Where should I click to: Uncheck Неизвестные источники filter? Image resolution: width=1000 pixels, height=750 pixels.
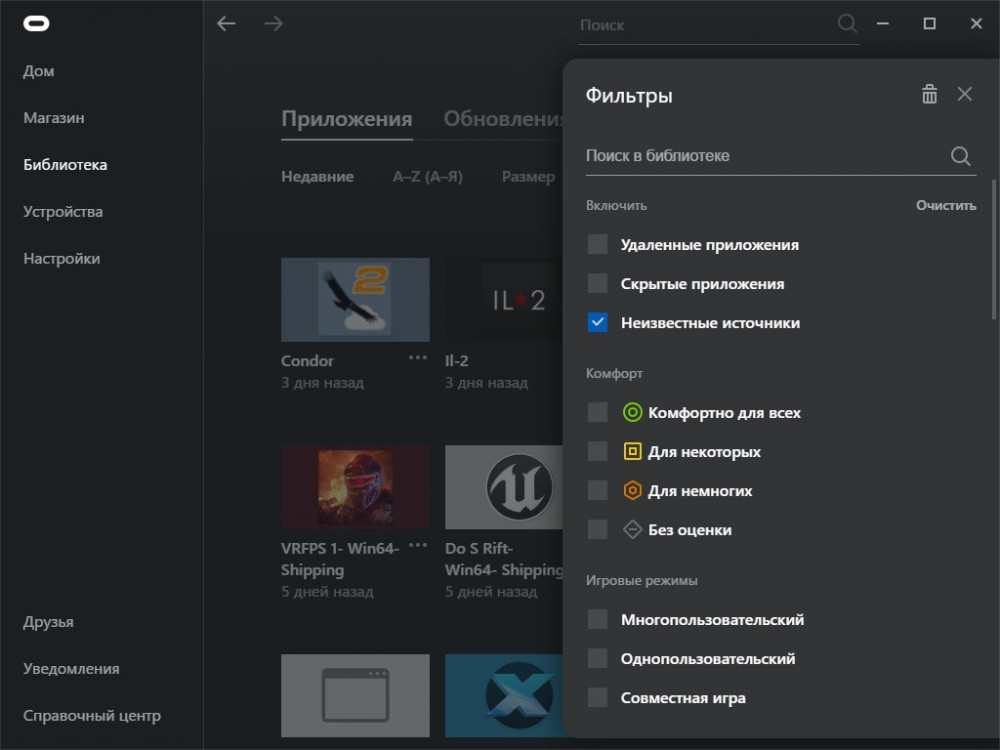[x=598, y=323]
